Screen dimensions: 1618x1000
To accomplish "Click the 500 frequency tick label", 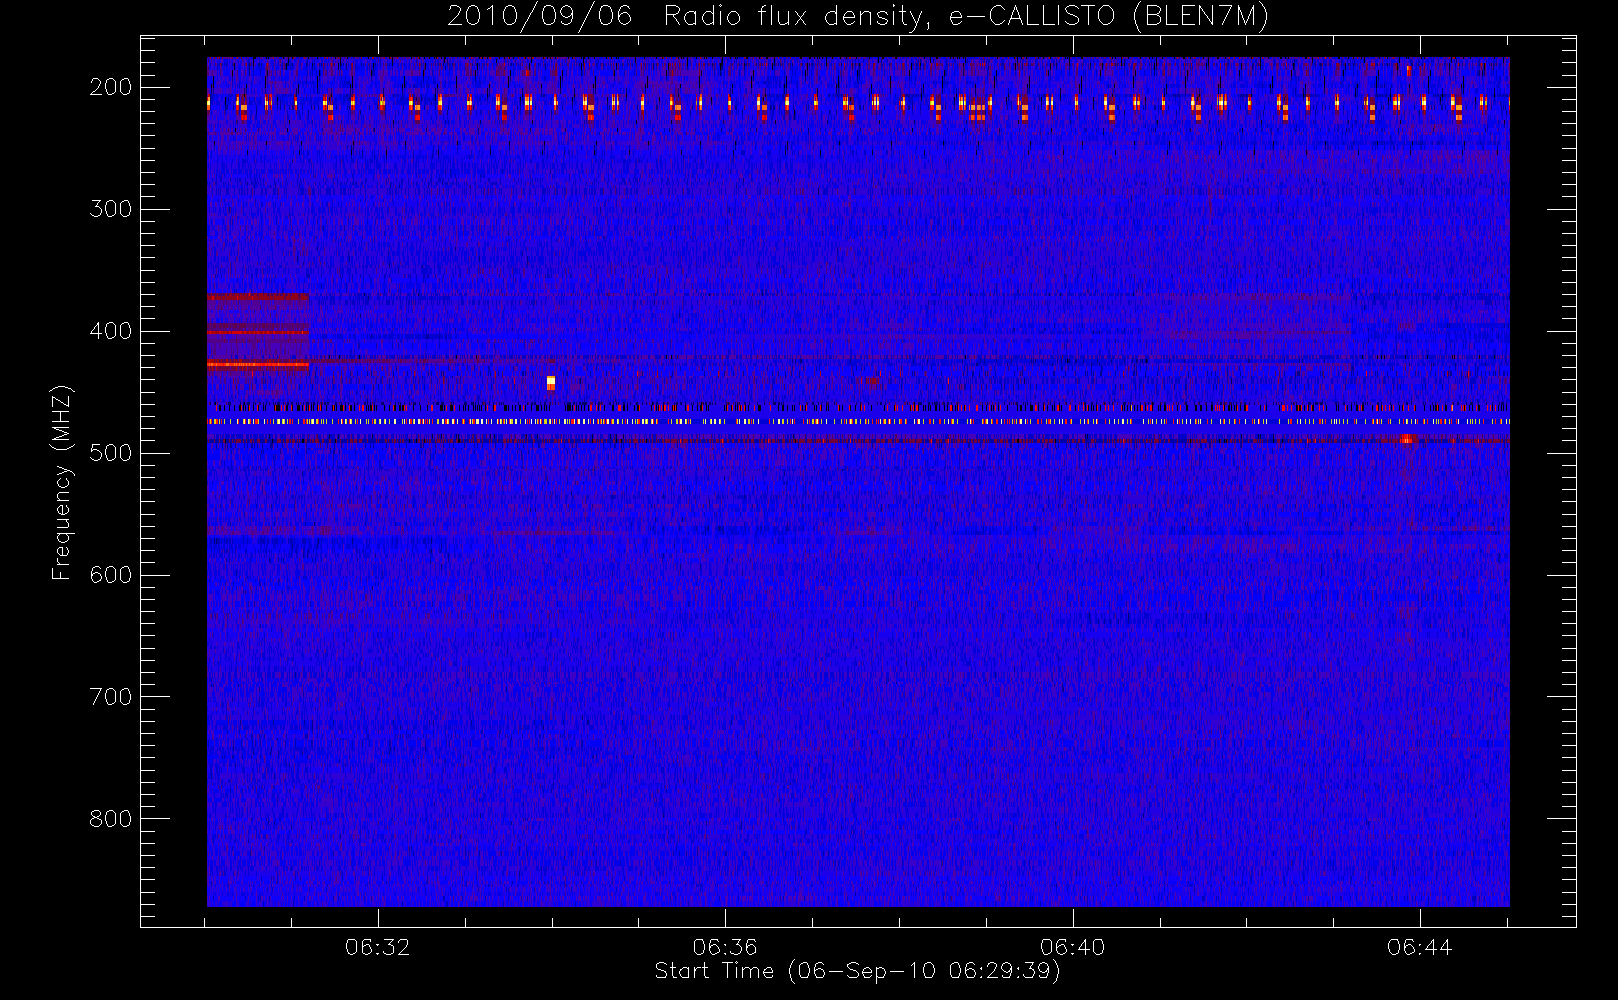I will [110, 453].
